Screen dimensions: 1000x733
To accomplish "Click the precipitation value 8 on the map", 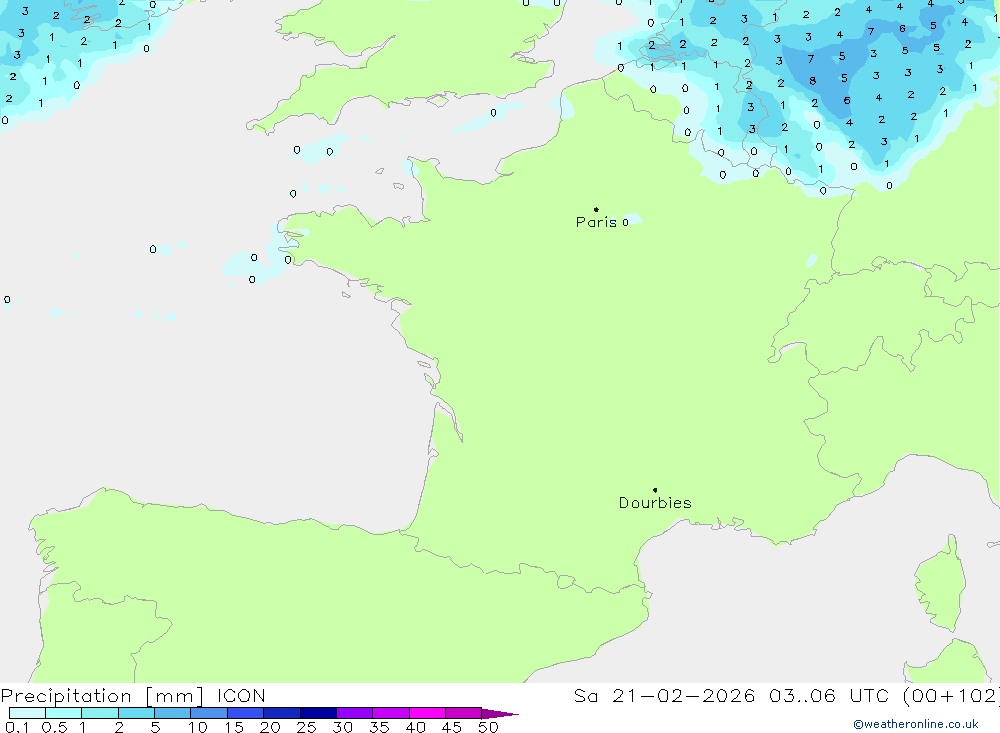I will (x=812, y=81).
